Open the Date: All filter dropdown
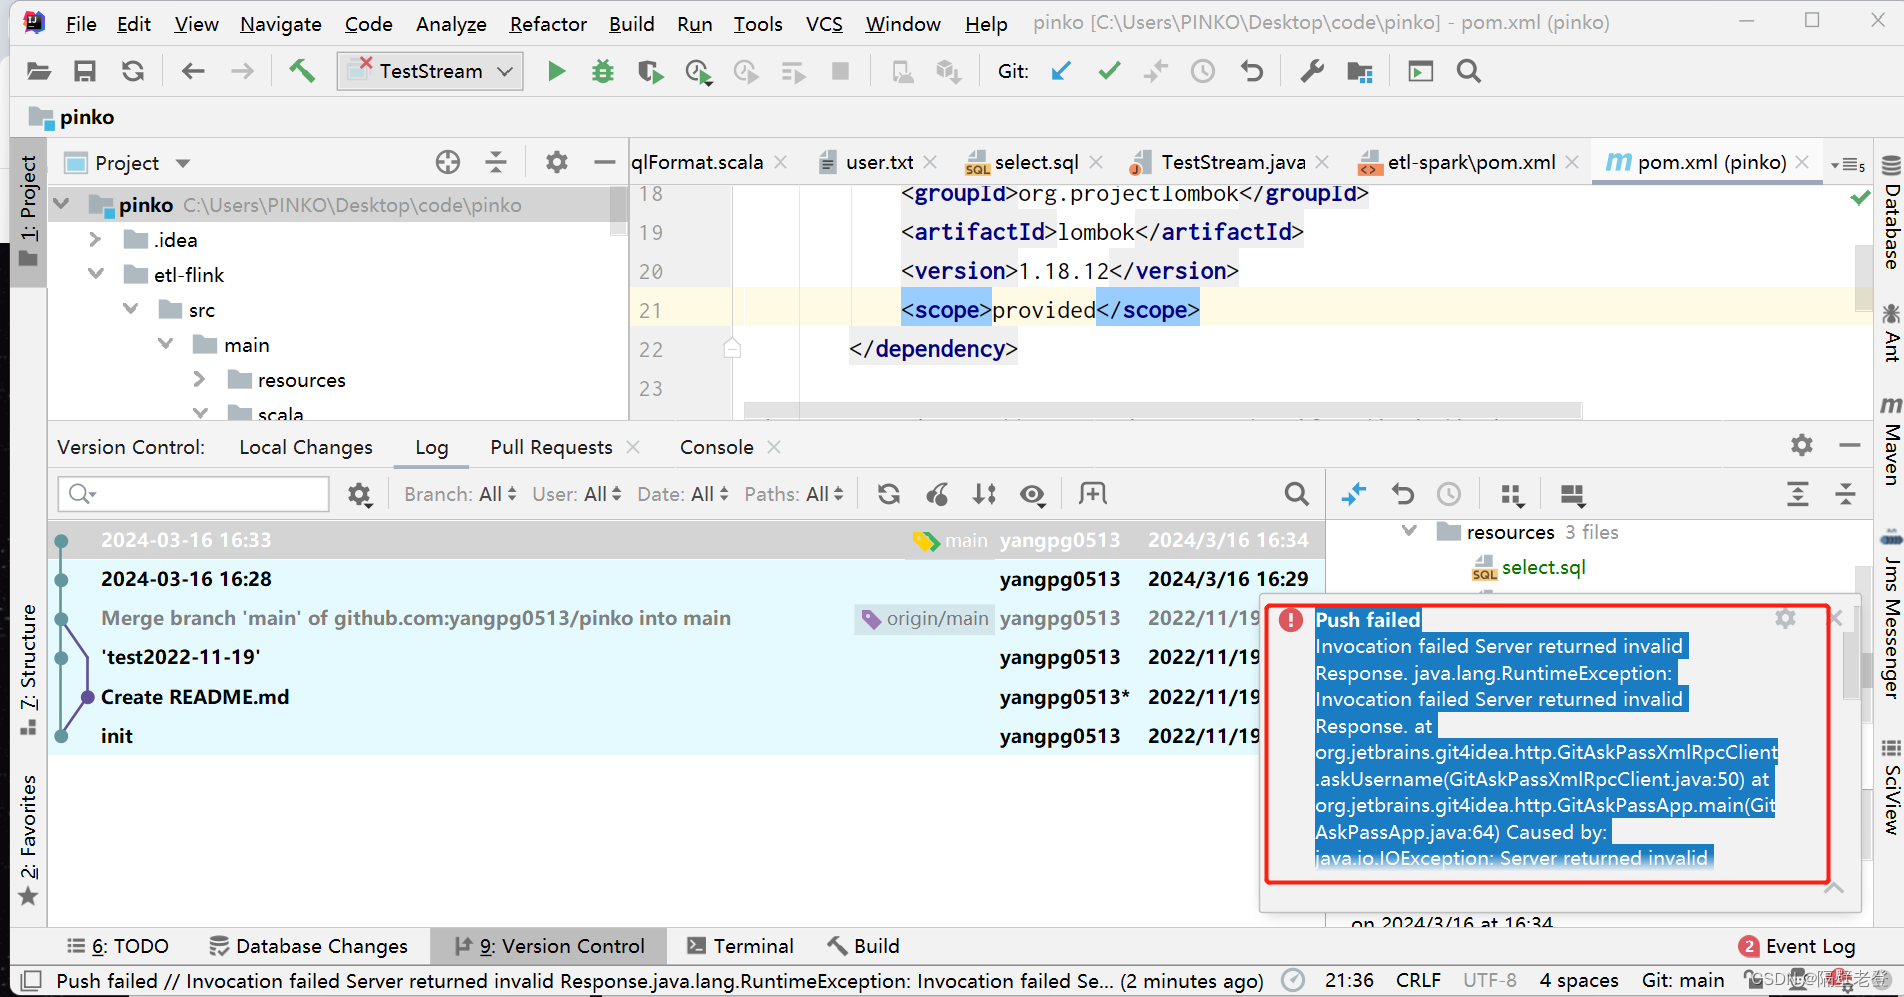Viewport: 1904px width, 997px height. point(683,494)
